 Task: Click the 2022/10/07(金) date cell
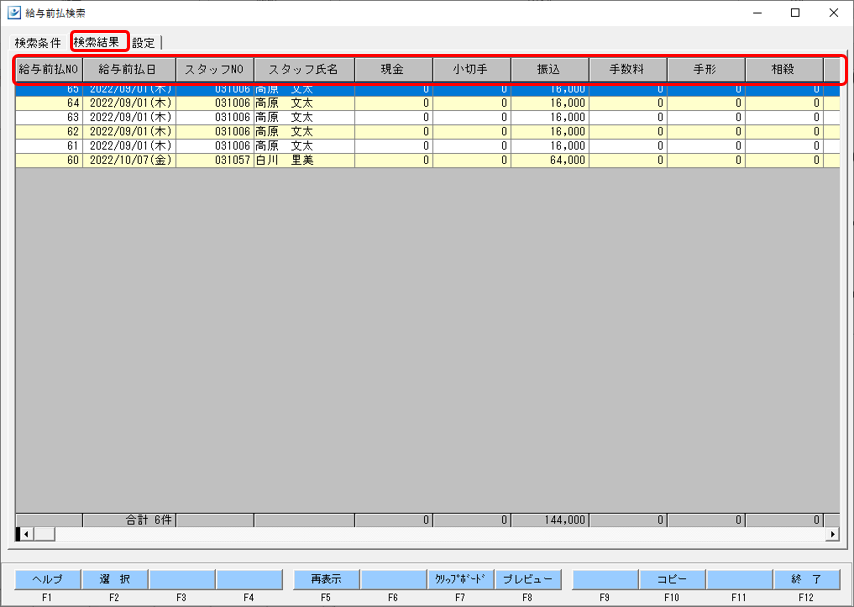pyautogui.click(x=129, y=160)
